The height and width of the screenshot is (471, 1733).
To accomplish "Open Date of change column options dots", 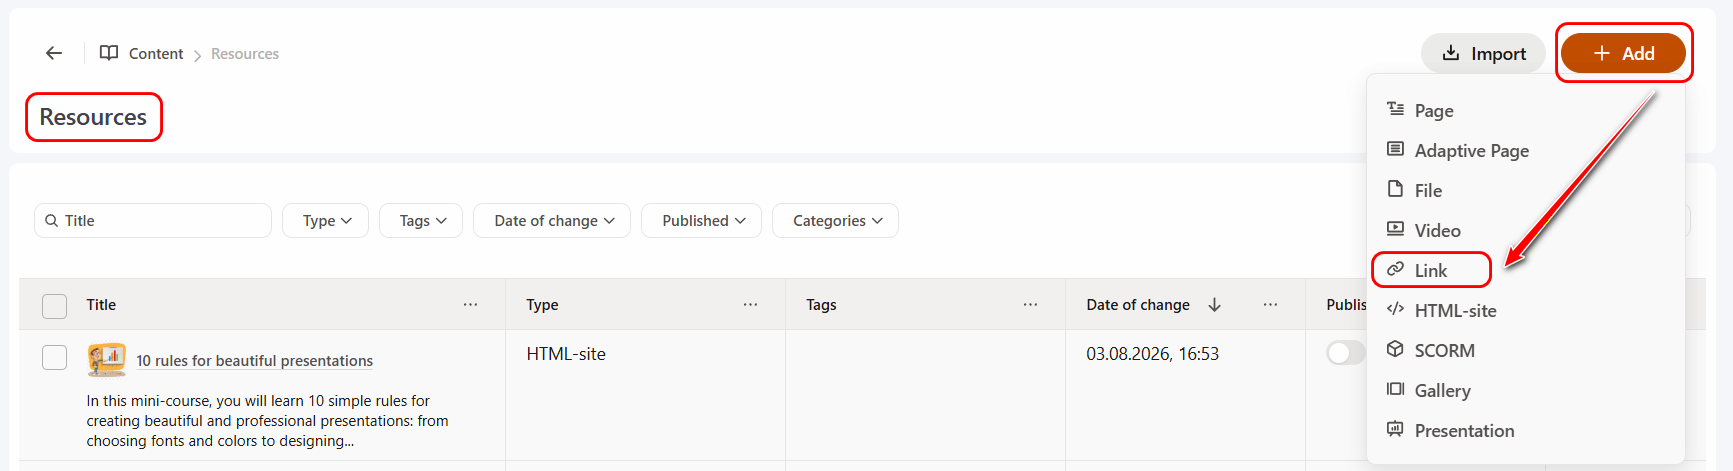I will [1270, 304].
